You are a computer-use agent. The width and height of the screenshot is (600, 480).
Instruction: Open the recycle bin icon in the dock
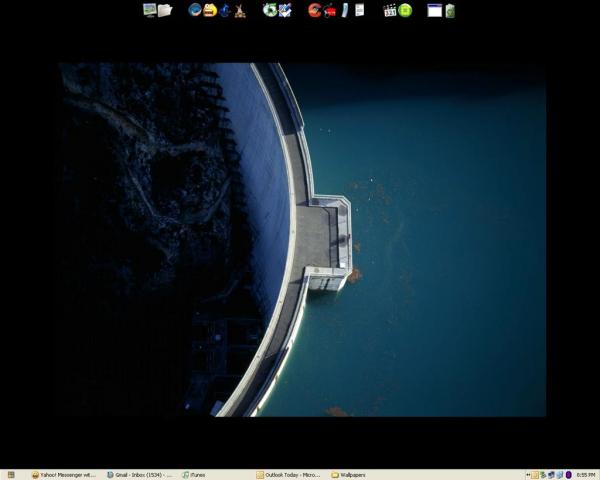[x=450, y=10]
